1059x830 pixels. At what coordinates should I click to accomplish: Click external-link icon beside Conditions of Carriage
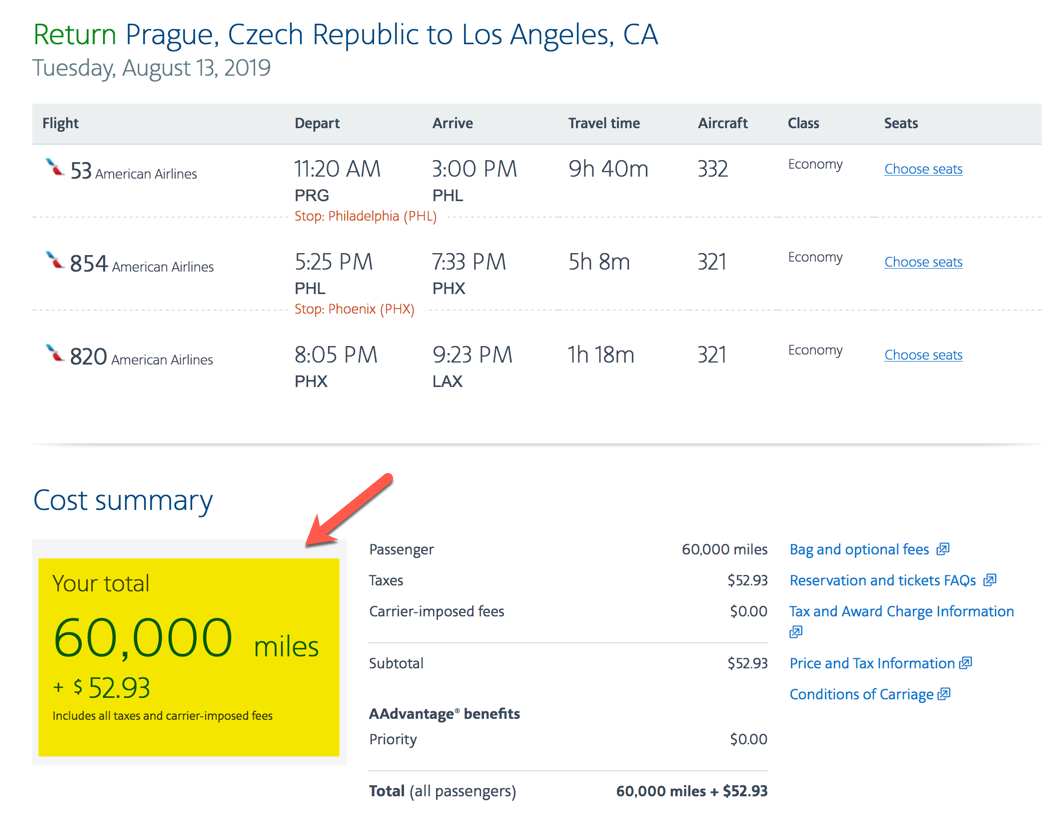click(944, 694)
